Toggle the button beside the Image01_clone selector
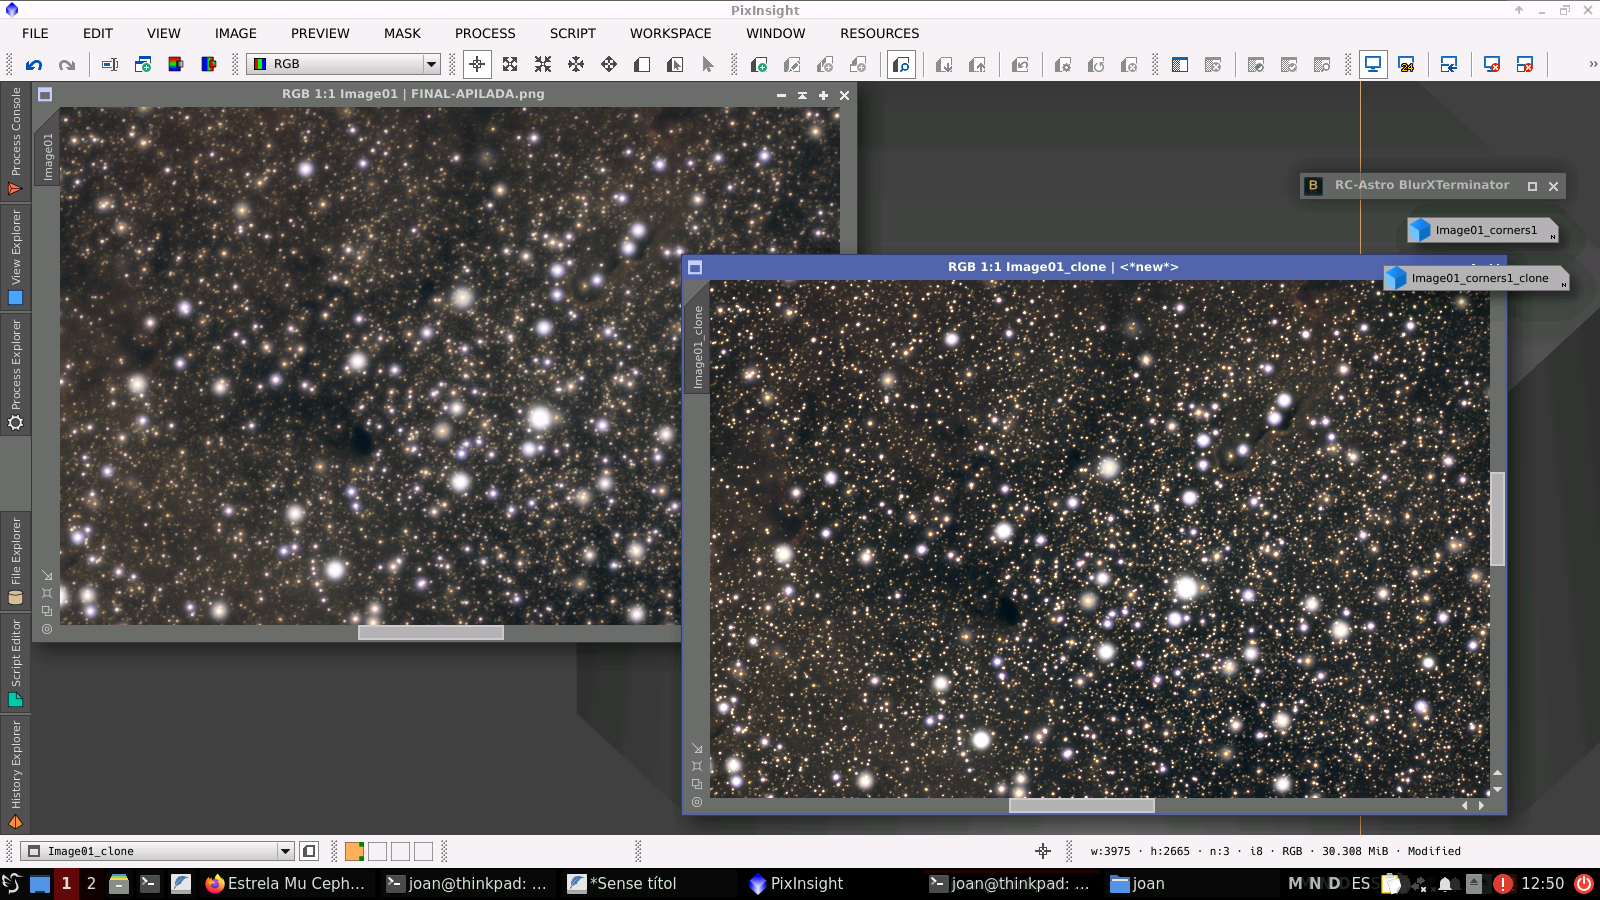The height and width of the screenshot is (900, 1600). 309,851
